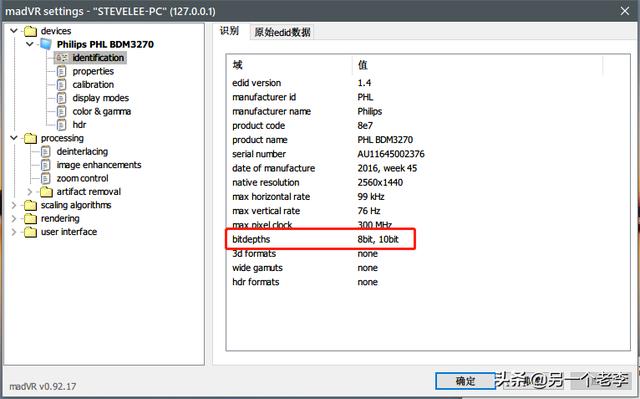Click the calibration page icon

pyautogui.click(x=61, y=85)
